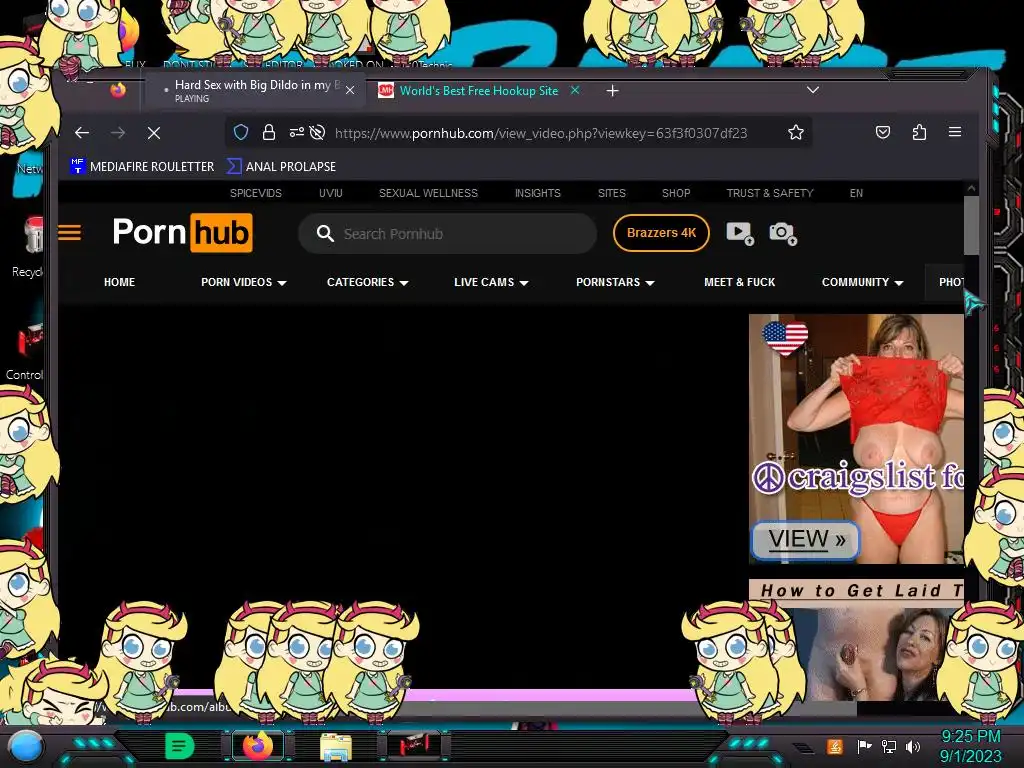Click the site logo to go home
The image size is (1024, 768).
click(182, 232)
